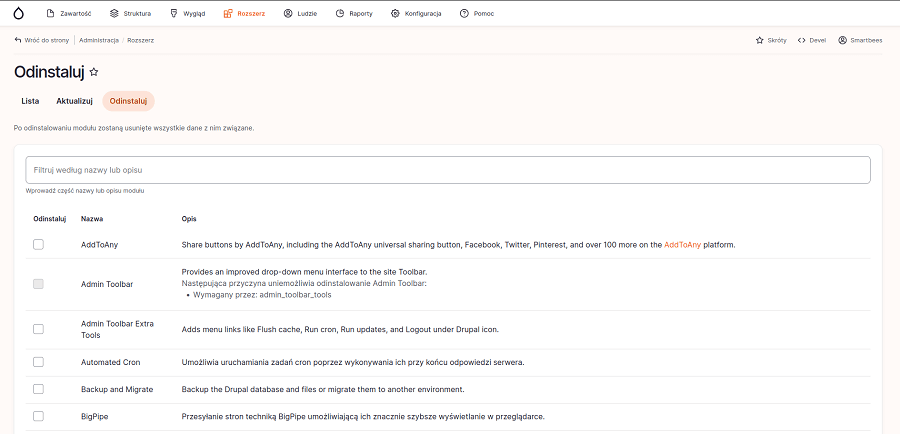Click the Drupal drop logo icon
Screen dimensions: 900x434
[x=18, y=13]
